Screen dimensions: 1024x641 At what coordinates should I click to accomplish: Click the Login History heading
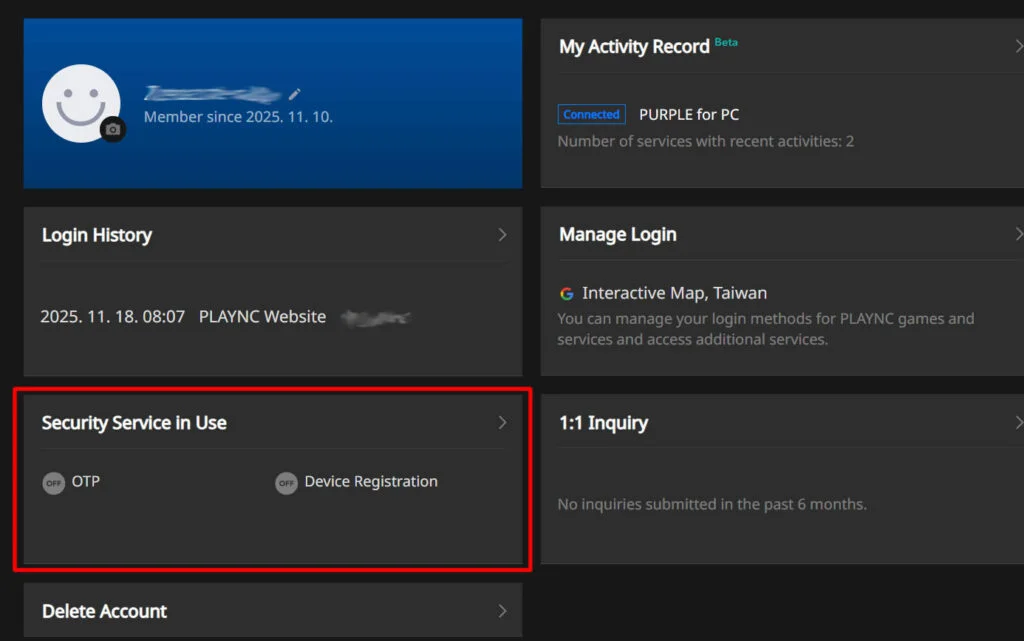(x=97, y=235)
